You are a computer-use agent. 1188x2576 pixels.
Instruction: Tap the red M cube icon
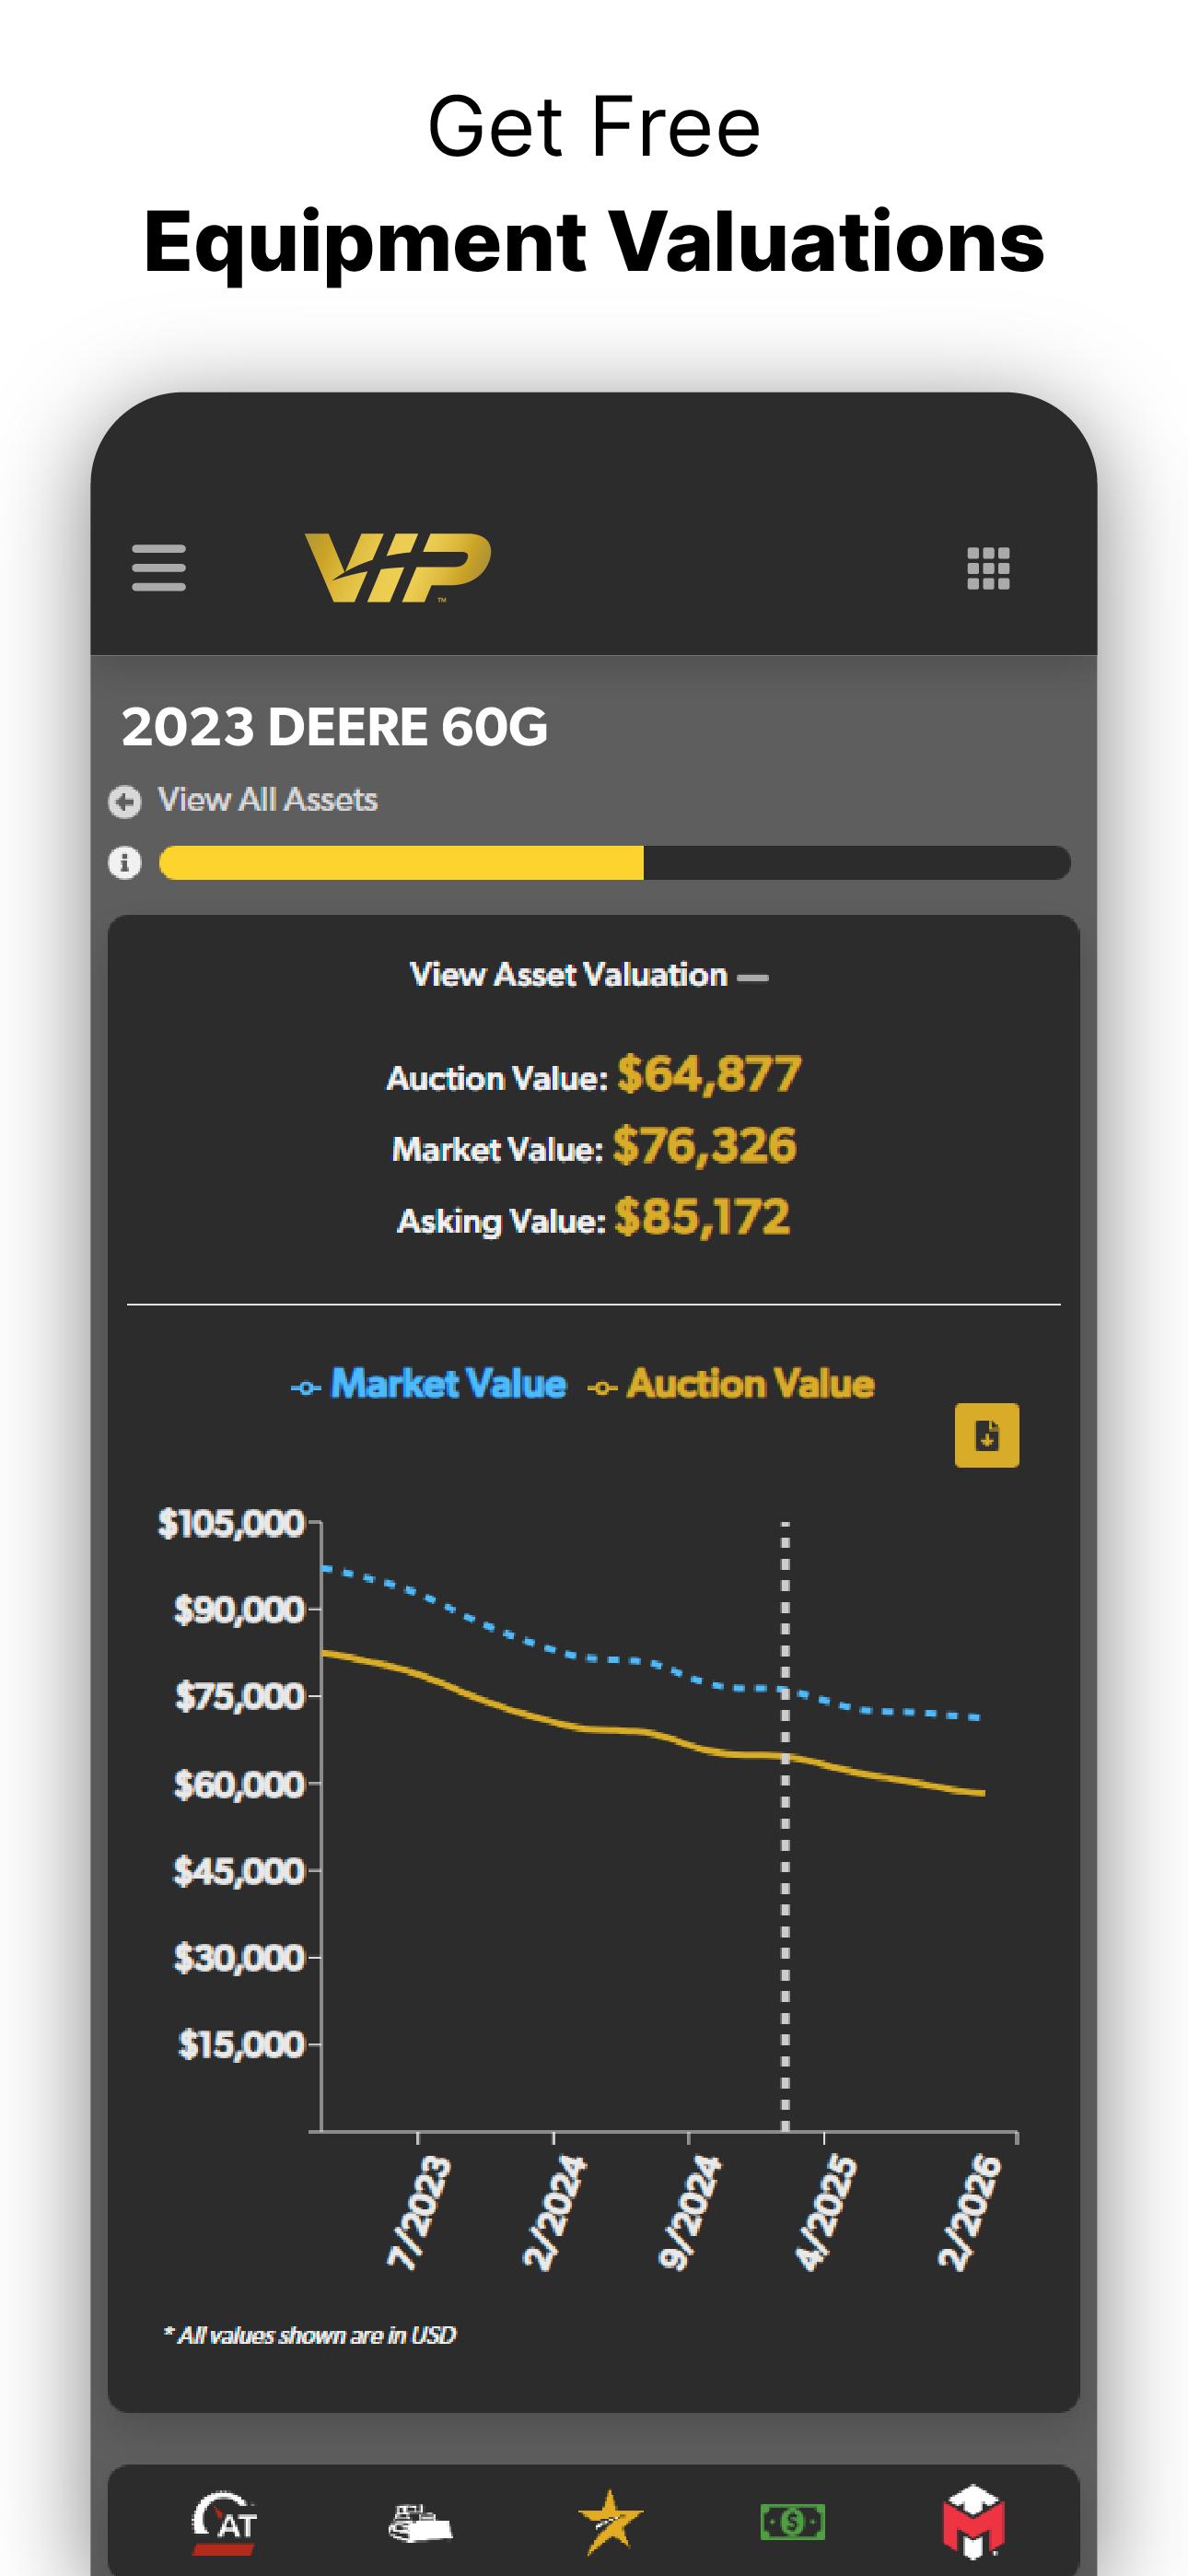coord(973,2521)
